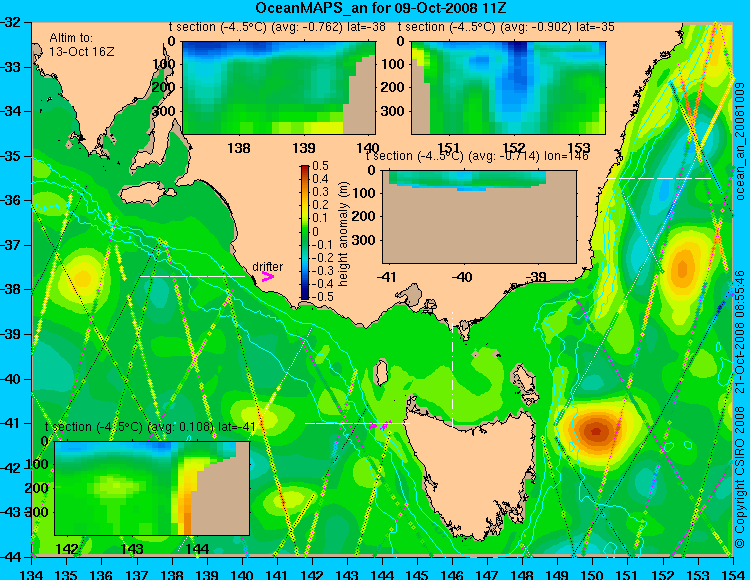Click the yellow-orange eddy near 135.5E, 38S
This screenshot has width=750, height=580.
coord(83,278)
